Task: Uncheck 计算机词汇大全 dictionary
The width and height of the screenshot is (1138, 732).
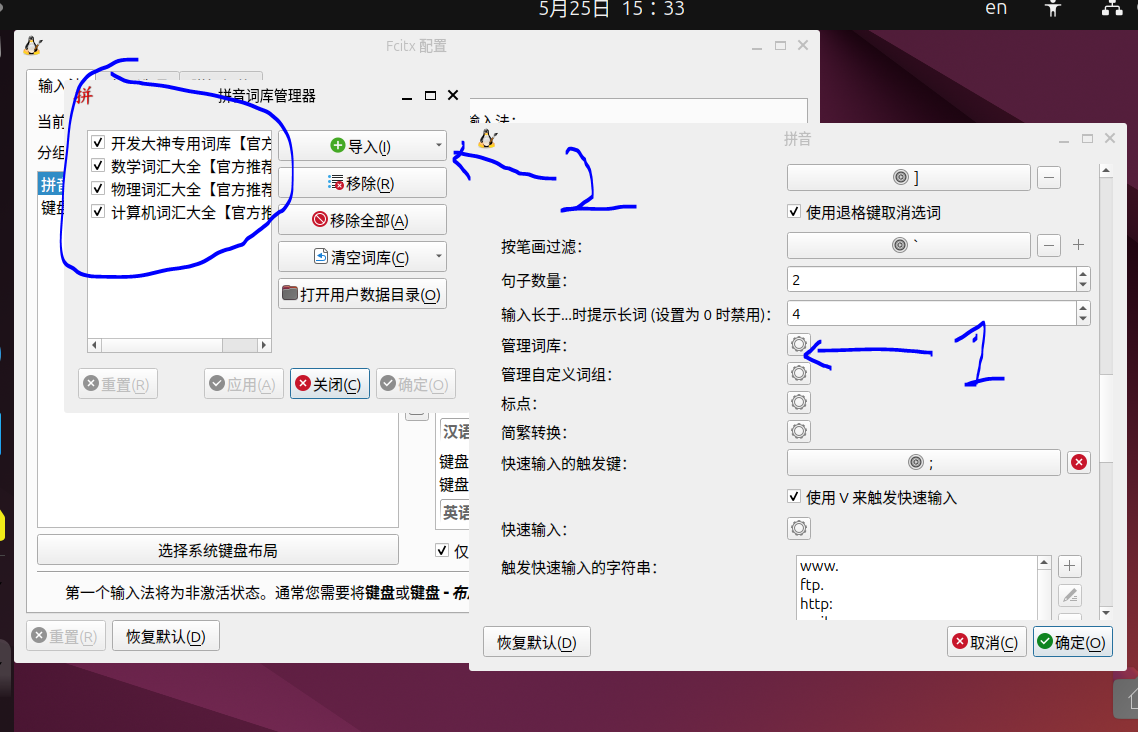Action: pos(98,212)
